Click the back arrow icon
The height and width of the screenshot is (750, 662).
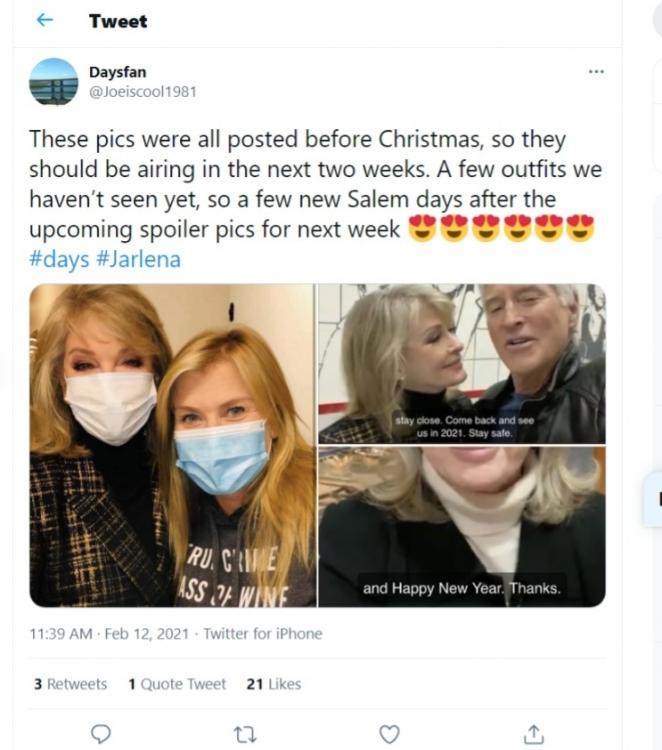pyautogui.click(x=44, y=21)
